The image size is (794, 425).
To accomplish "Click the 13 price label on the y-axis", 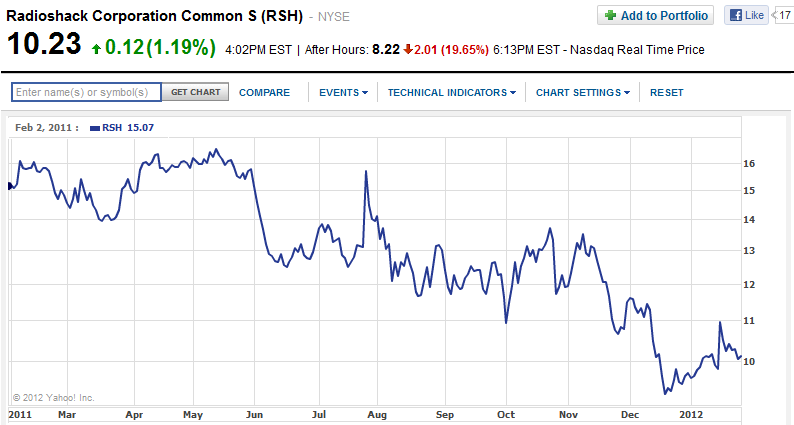I will pos(749,250).
